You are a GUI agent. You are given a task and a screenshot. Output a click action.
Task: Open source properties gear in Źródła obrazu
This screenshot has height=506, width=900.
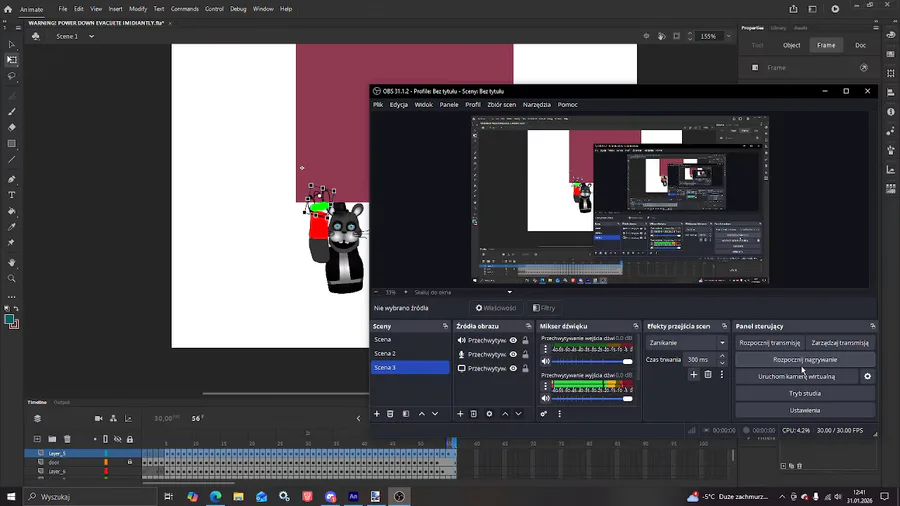pos(489,414)
